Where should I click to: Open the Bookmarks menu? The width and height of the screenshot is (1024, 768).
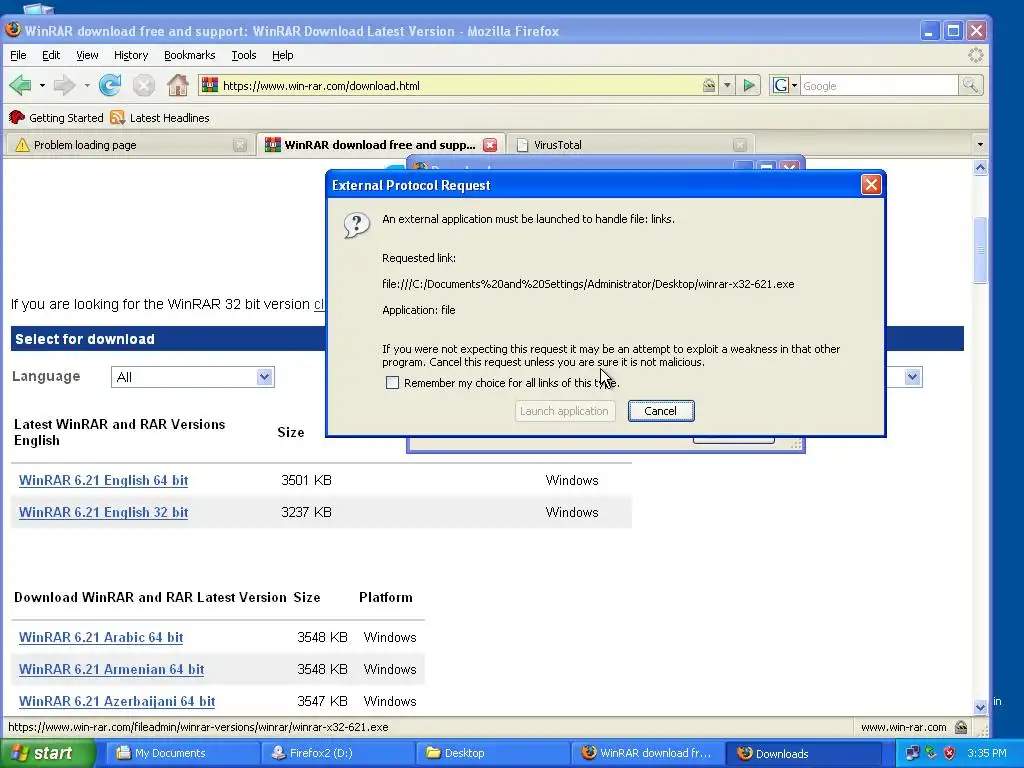click(x=189, y=55)
